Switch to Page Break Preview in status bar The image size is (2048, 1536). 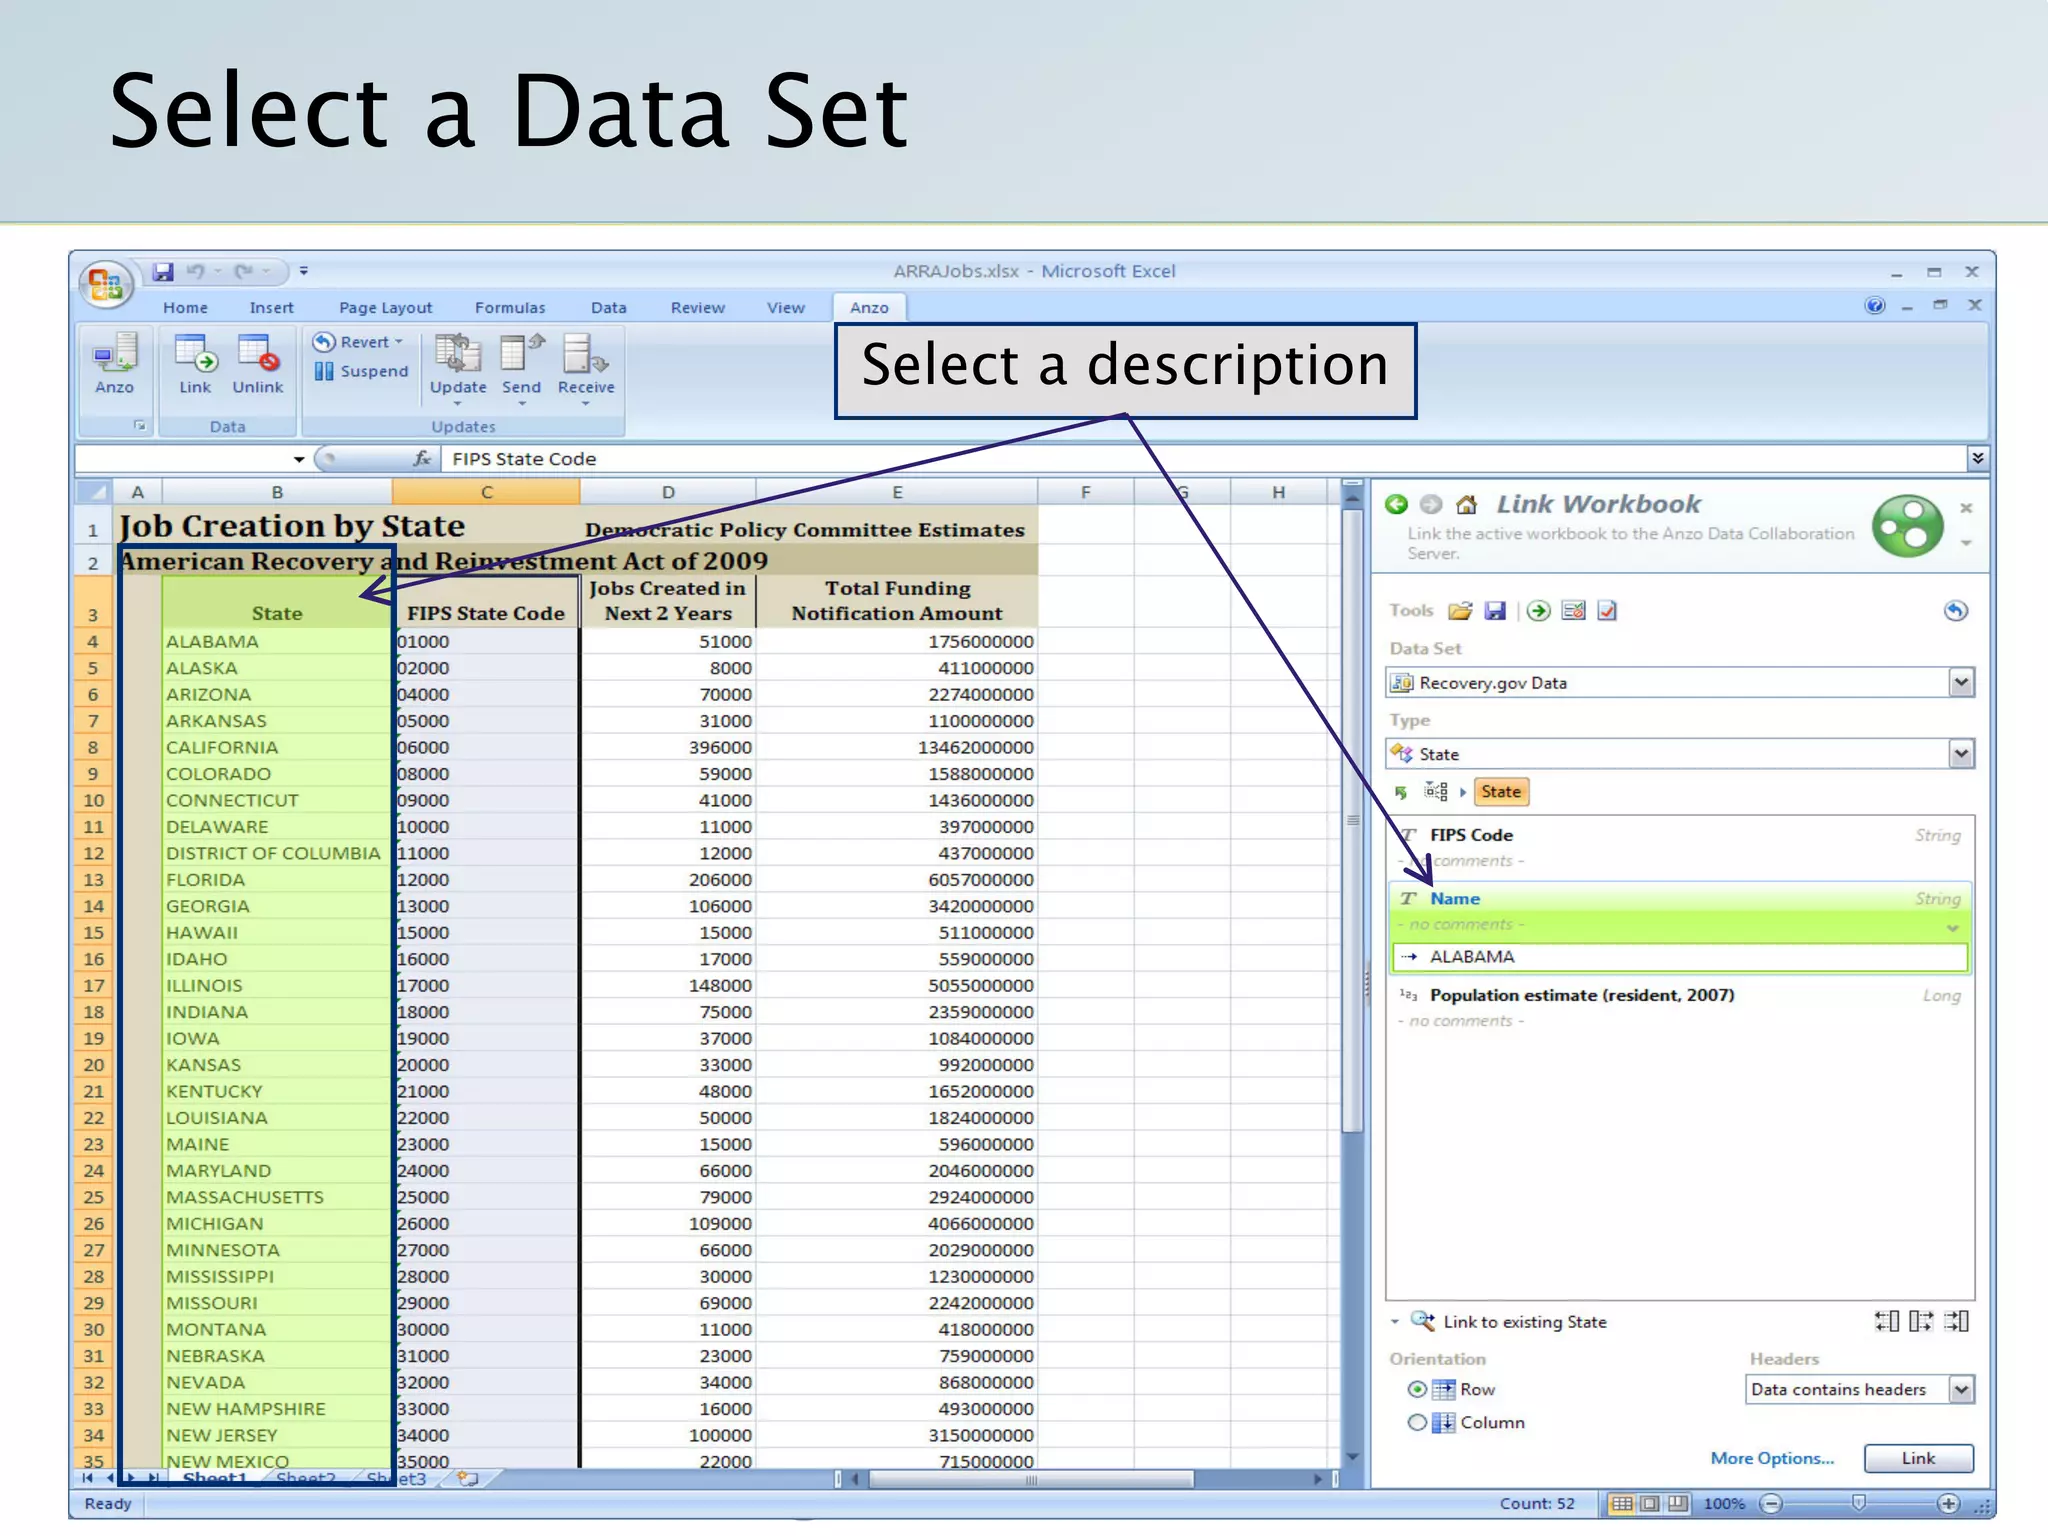1677,1503
